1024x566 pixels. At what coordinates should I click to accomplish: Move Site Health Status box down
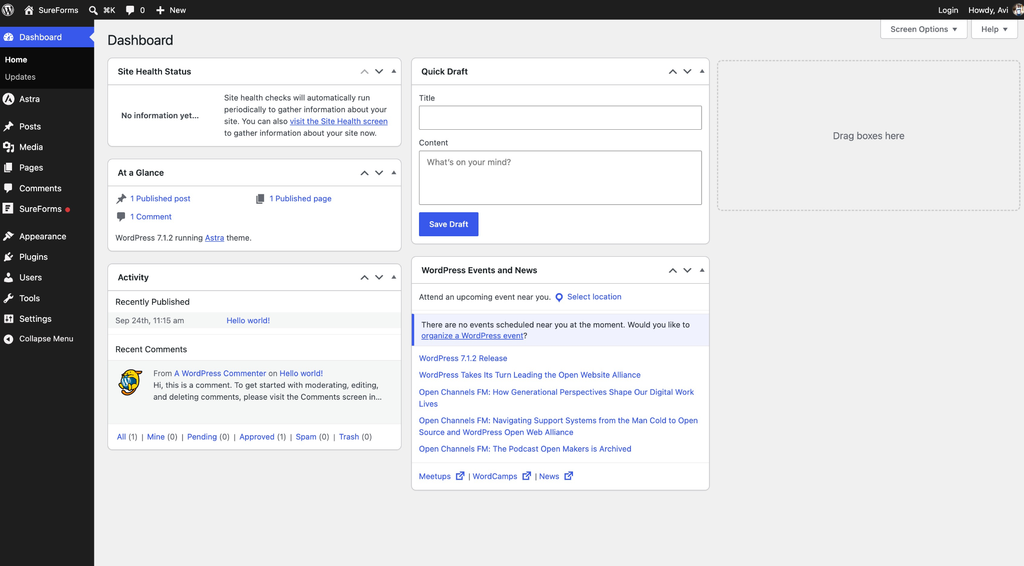tap(379, 72)
